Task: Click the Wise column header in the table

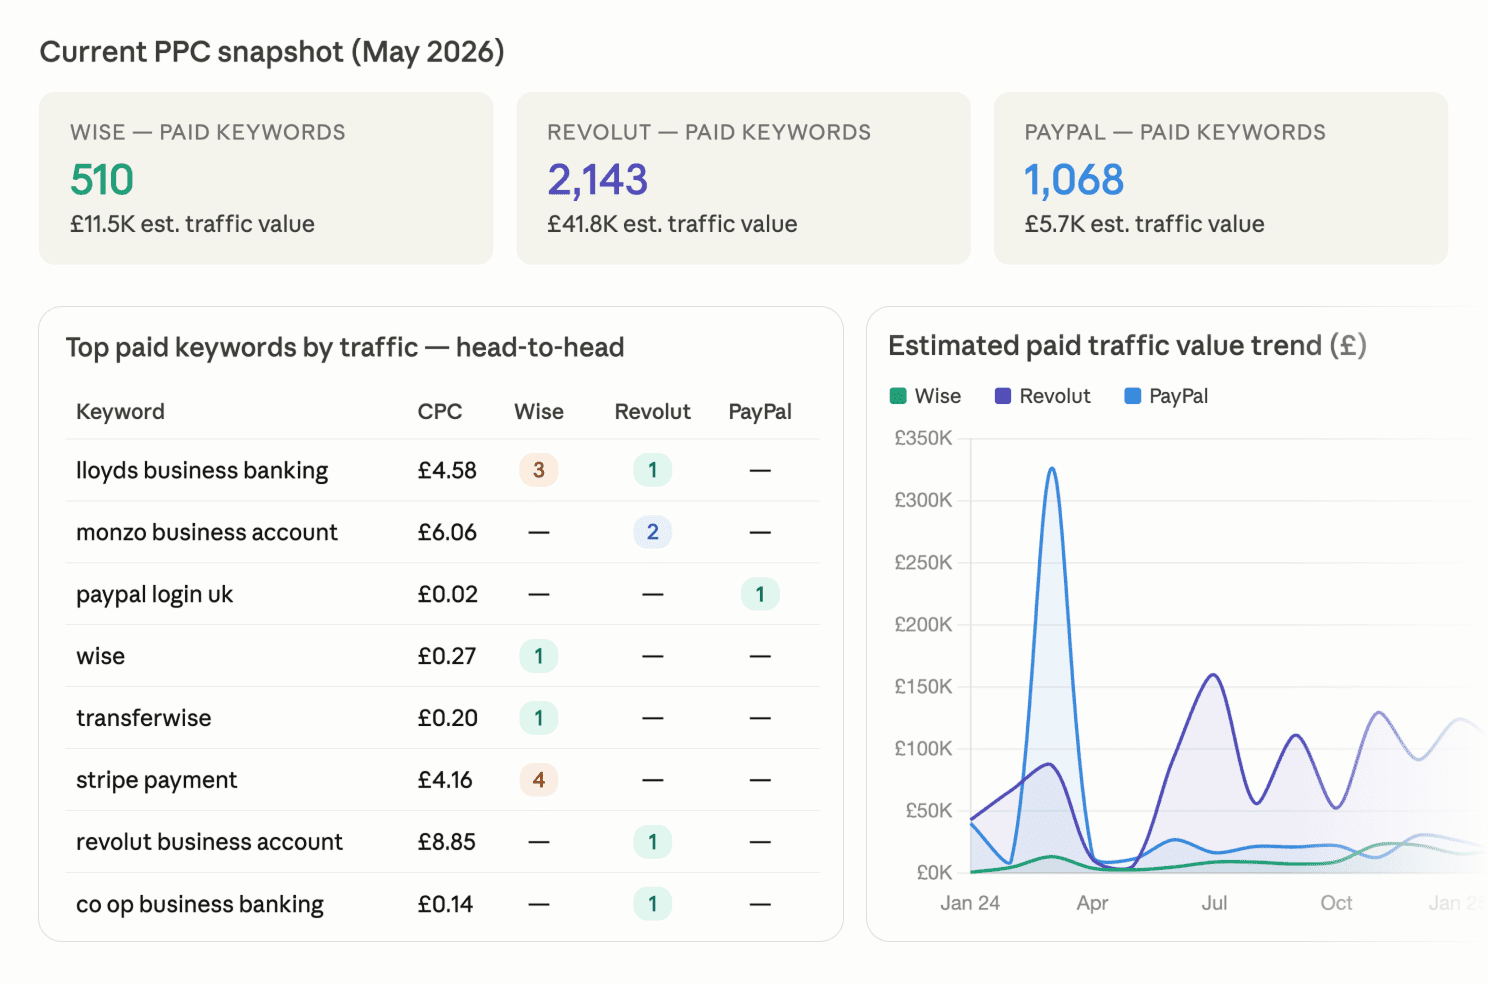Action: [539, 412]
